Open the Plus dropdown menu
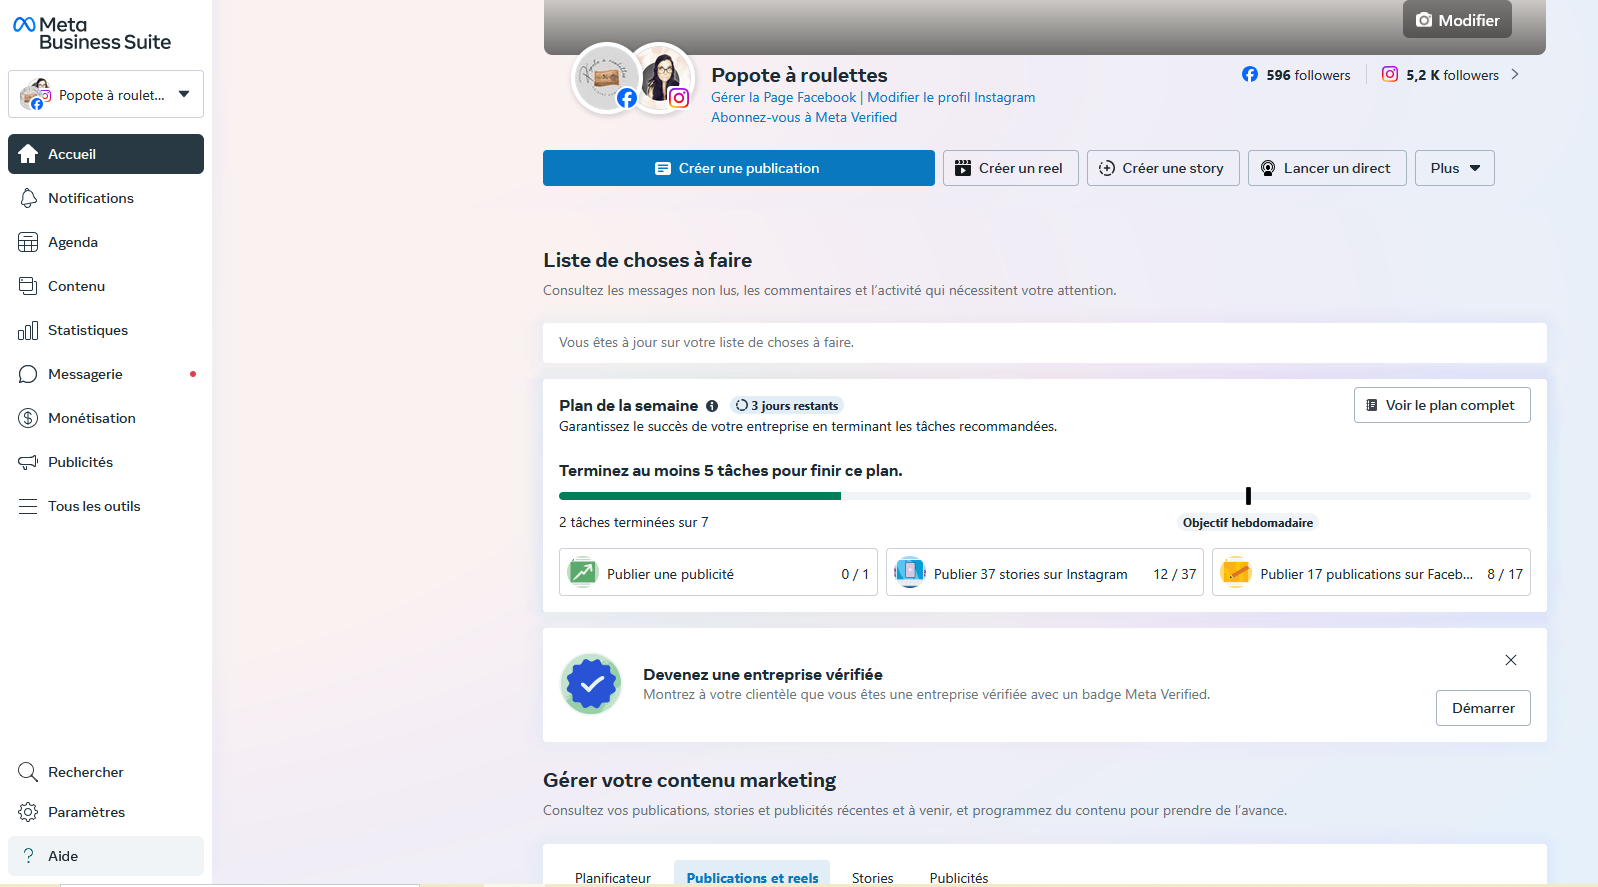 [1455, 168]
